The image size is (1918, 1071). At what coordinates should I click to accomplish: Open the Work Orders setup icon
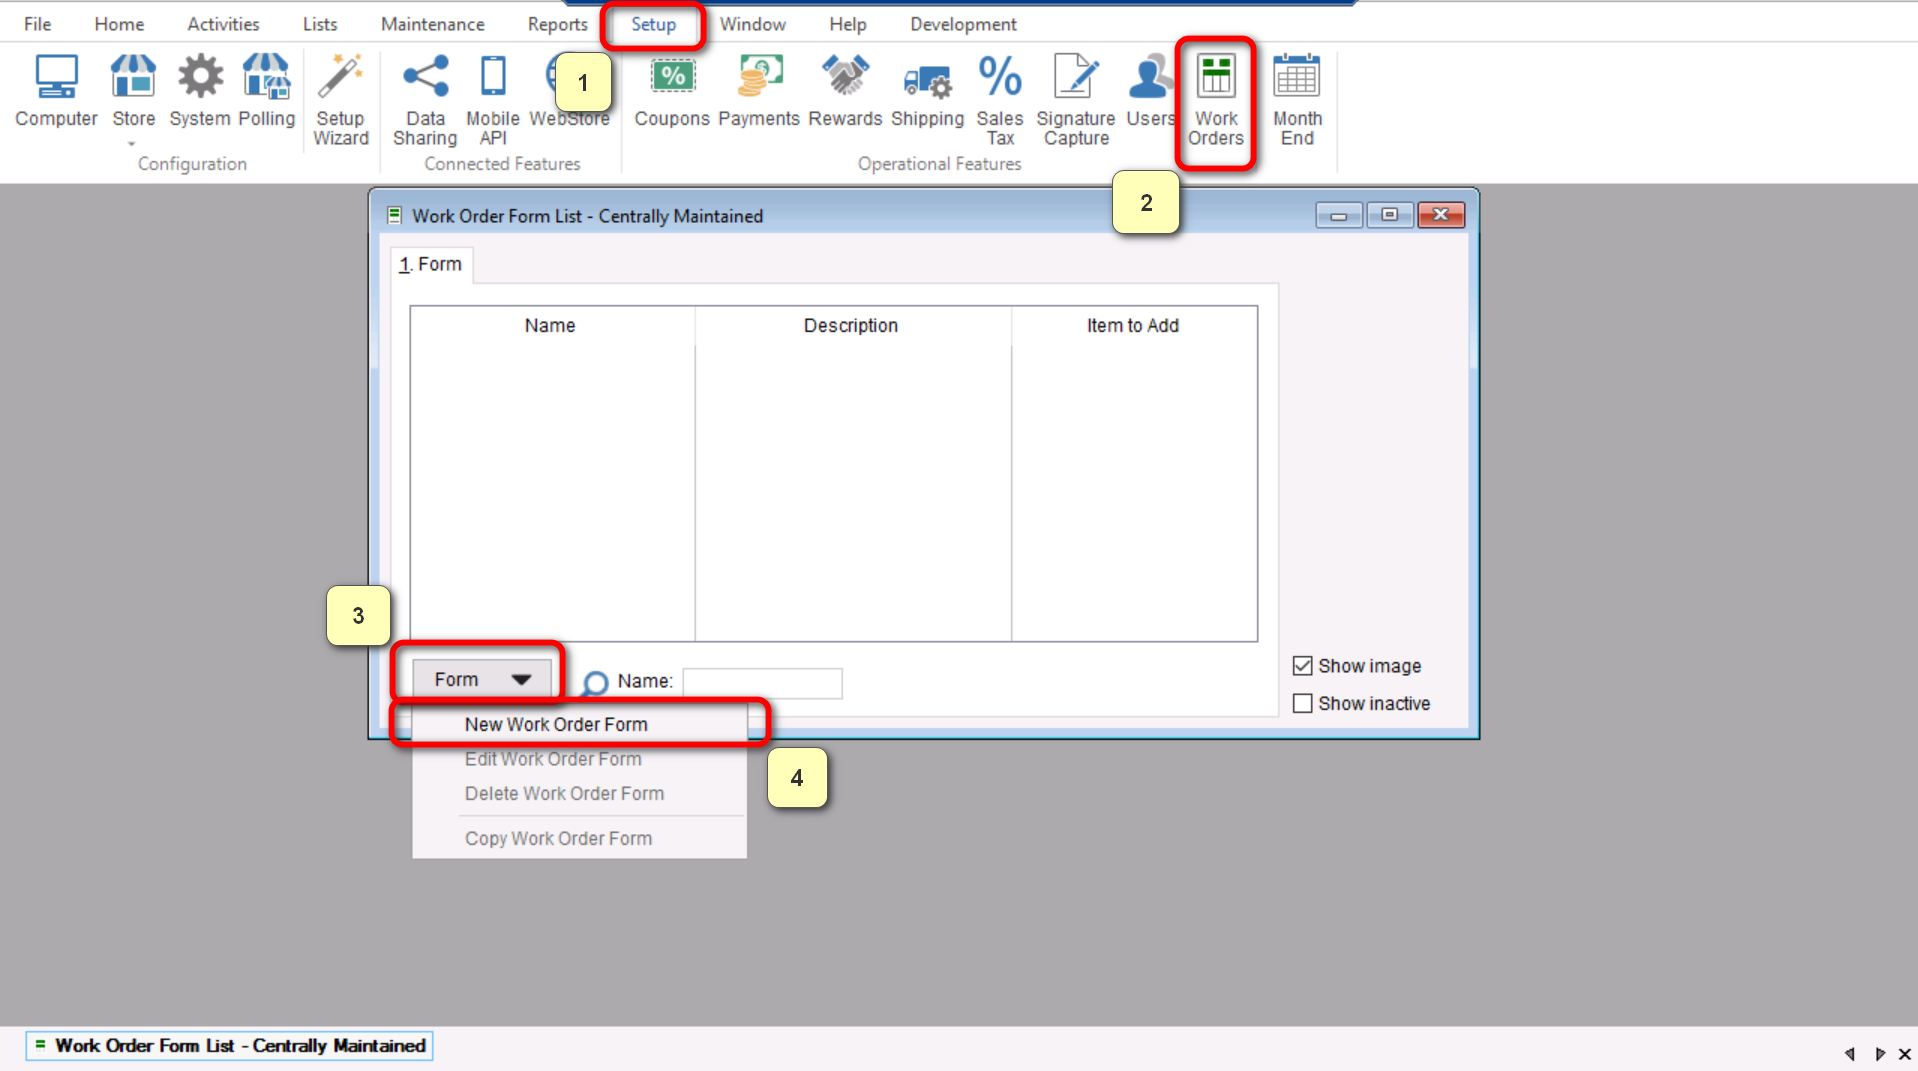tap(1215, 99)
